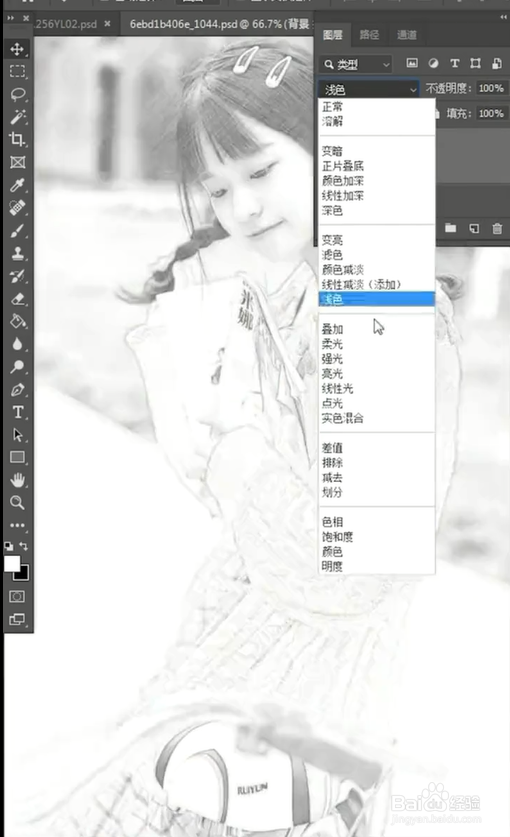
Task: Switch to the 路径 tab
Action: pyautogui.click(x=369, y=35)
